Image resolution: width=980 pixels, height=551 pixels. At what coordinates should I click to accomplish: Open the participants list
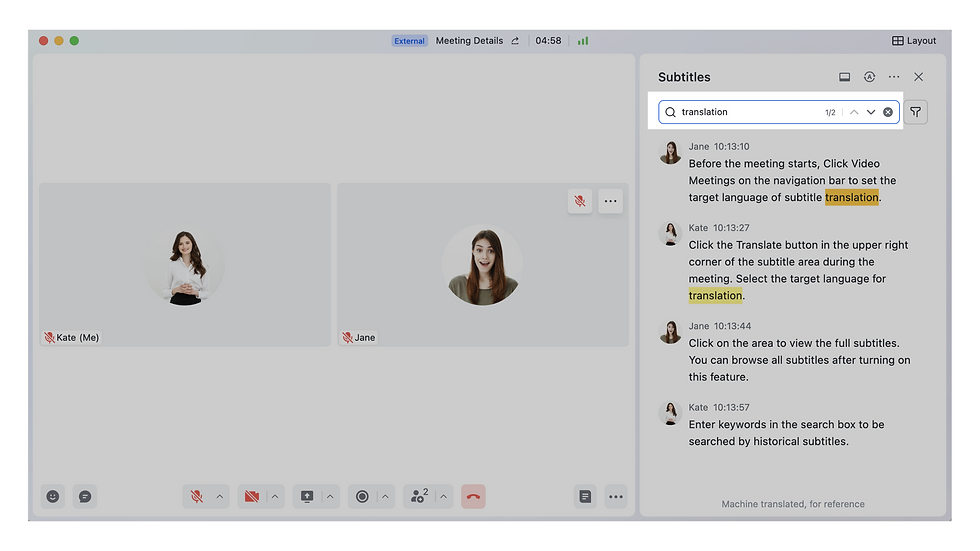click(x=419, y=497)
